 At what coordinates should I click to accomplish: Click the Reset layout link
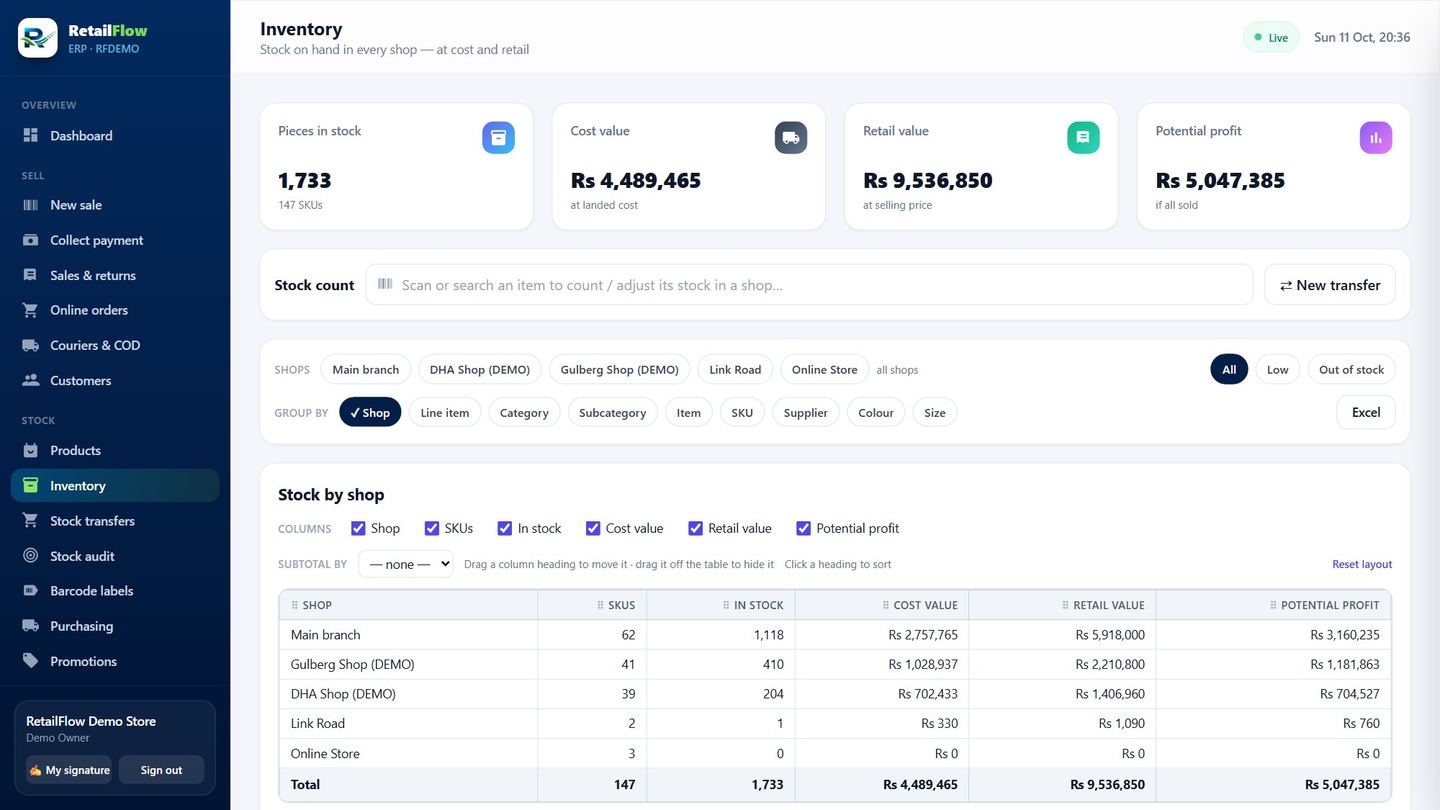[x=1362, y=564]
